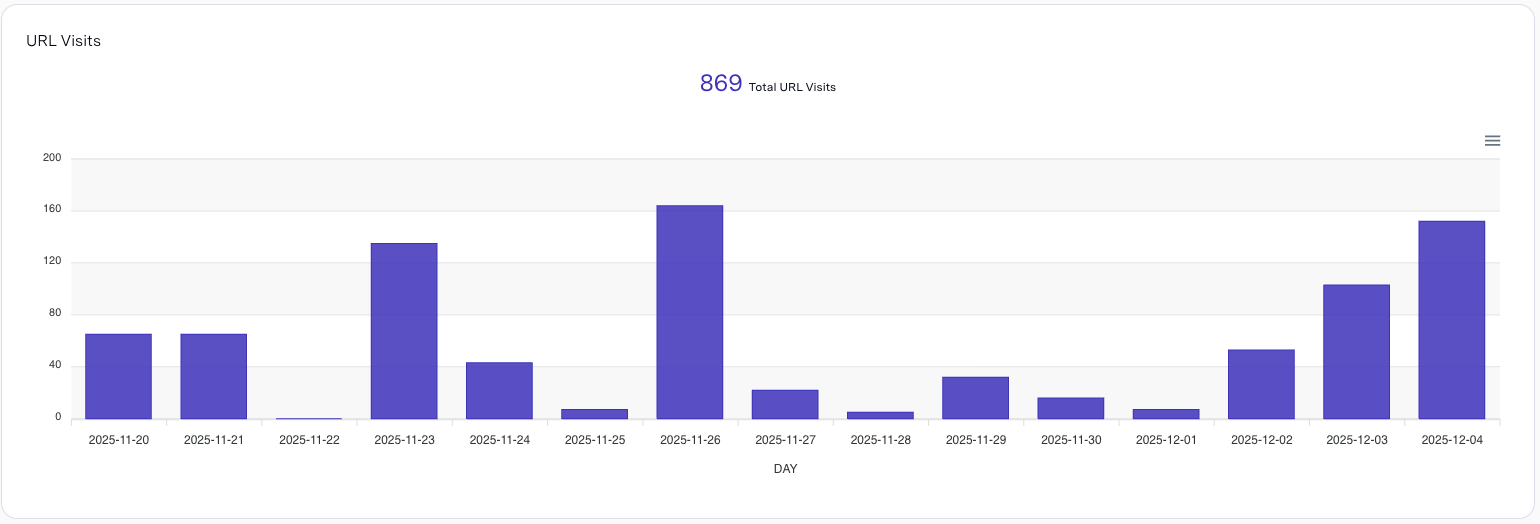Click the 2025-12-03 bar
This screenshot has width=1540, height=524.
(1356, 351)
